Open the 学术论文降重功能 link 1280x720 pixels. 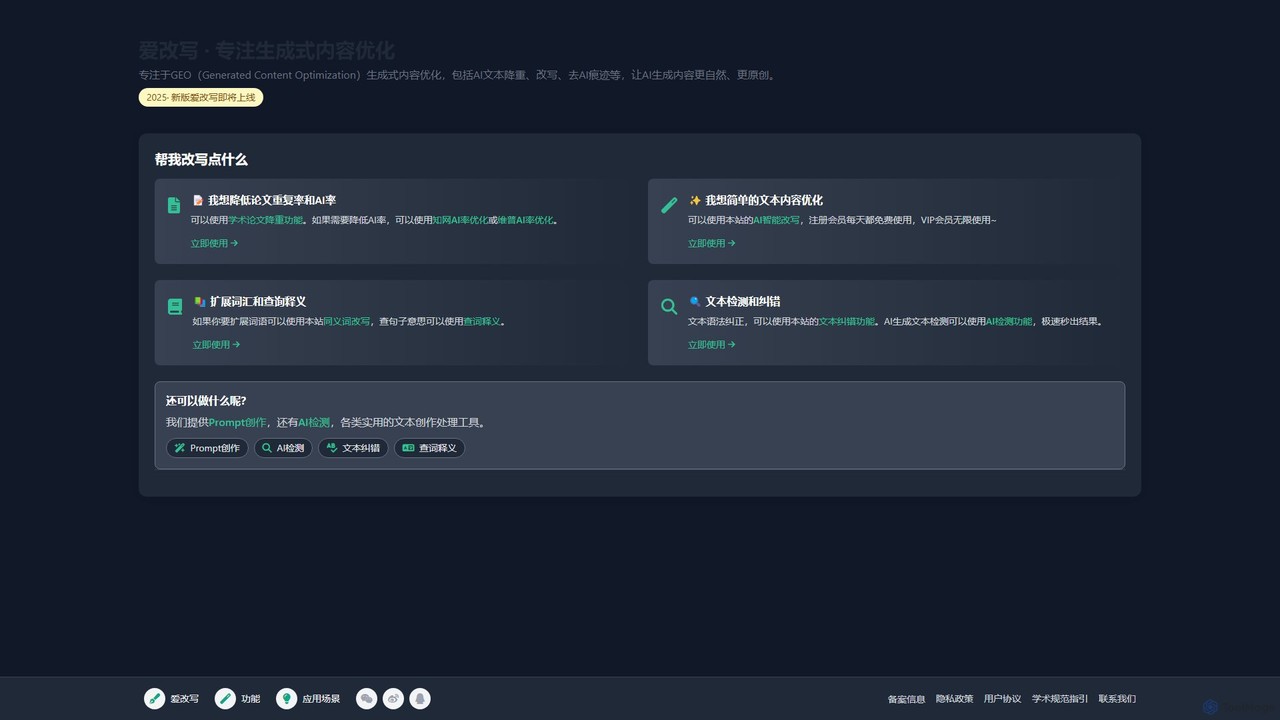coord(266,220)
